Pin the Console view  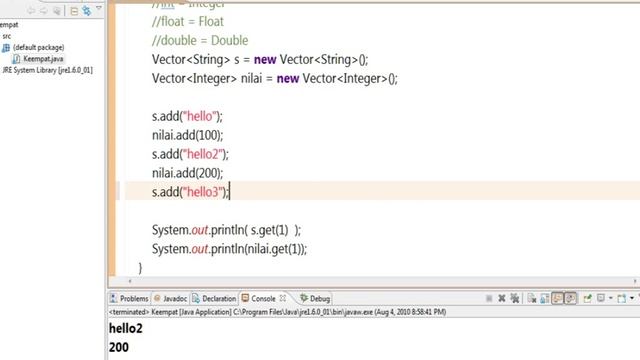coord(587,299)
